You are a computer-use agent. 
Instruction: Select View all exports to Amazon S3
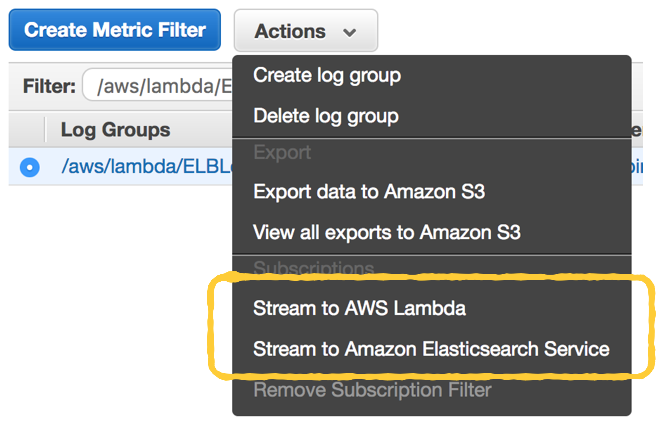coord(387,233)
